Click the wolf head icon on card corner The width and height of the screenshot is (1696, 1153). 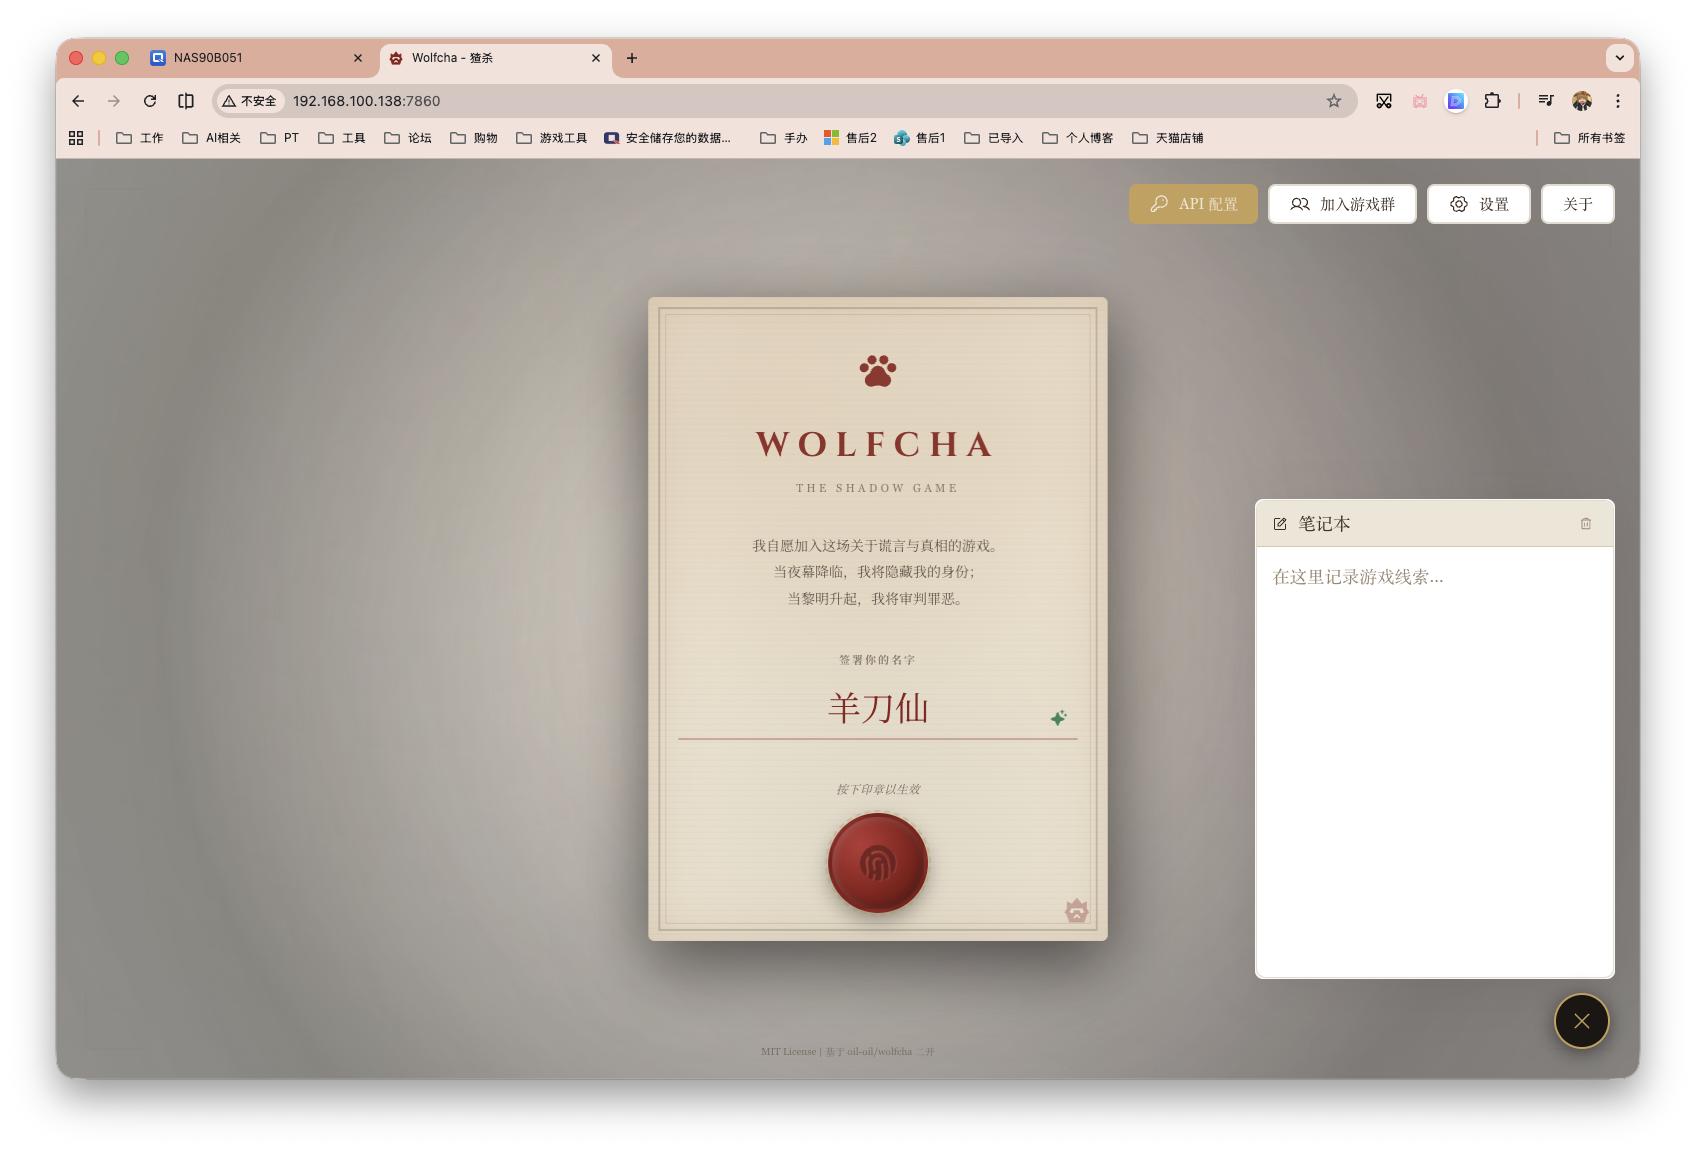[1076, 911]
